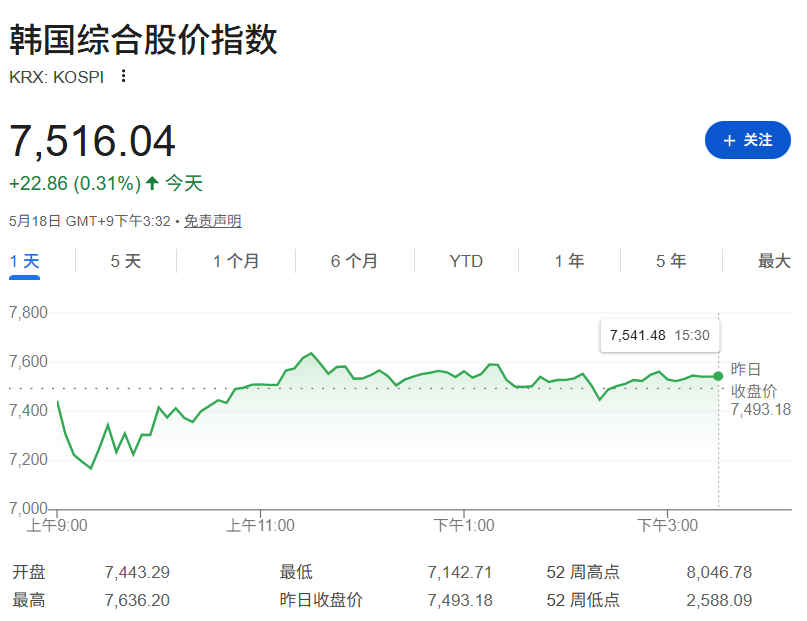Click the 52 周低点 value 2,588.09

[719, 600]
